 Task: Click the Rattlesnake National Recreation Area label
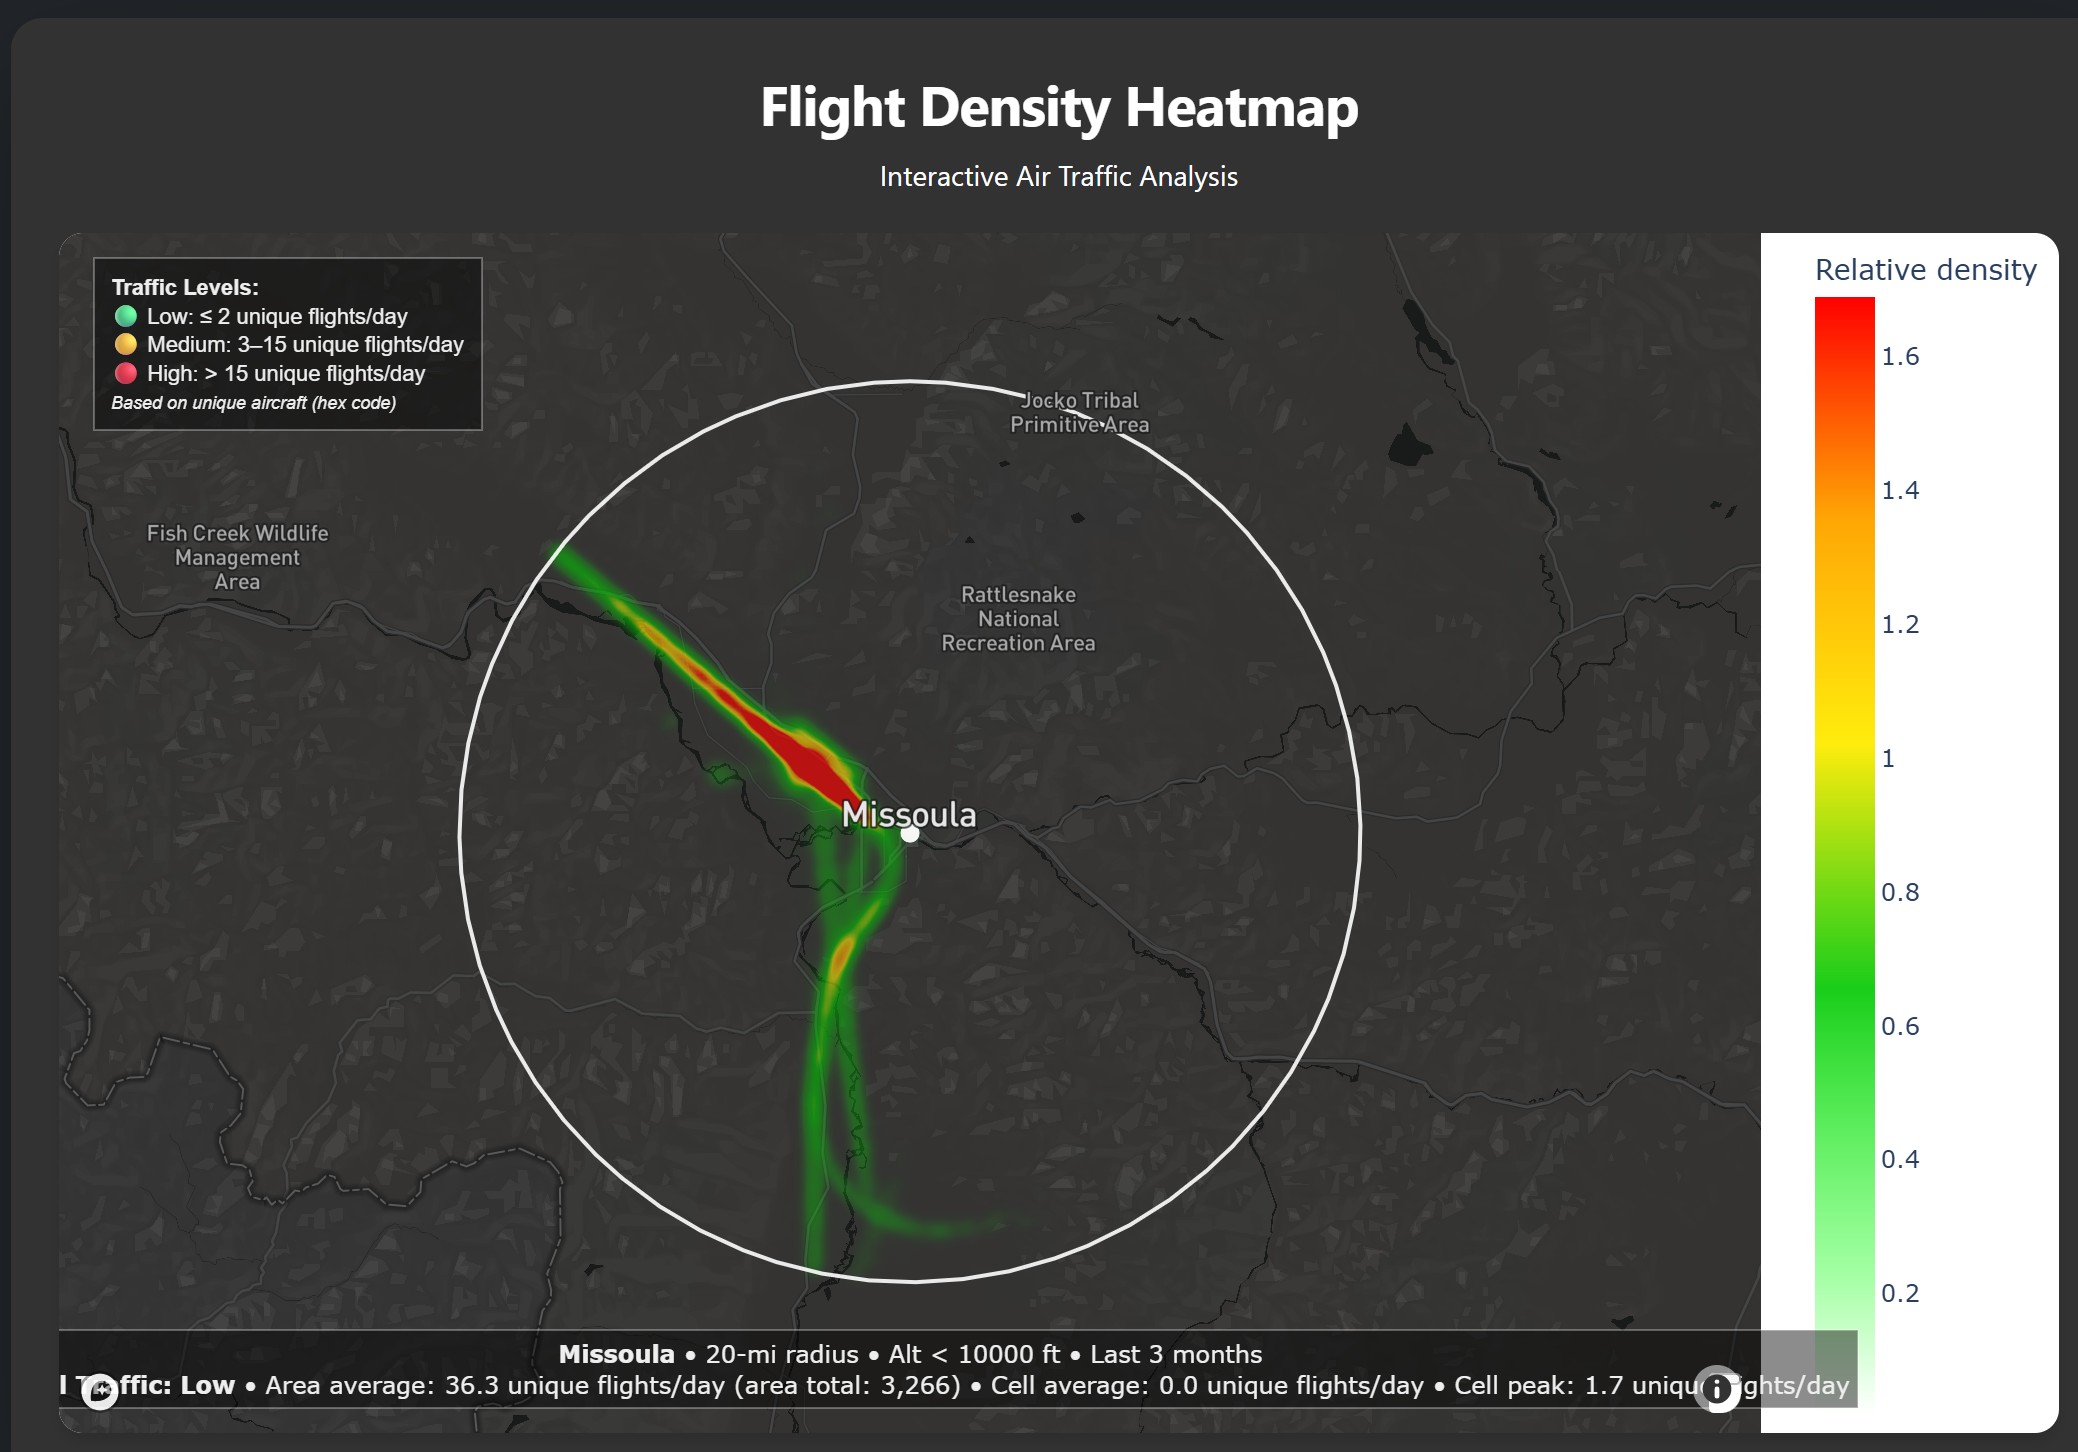coord(1018,618)
